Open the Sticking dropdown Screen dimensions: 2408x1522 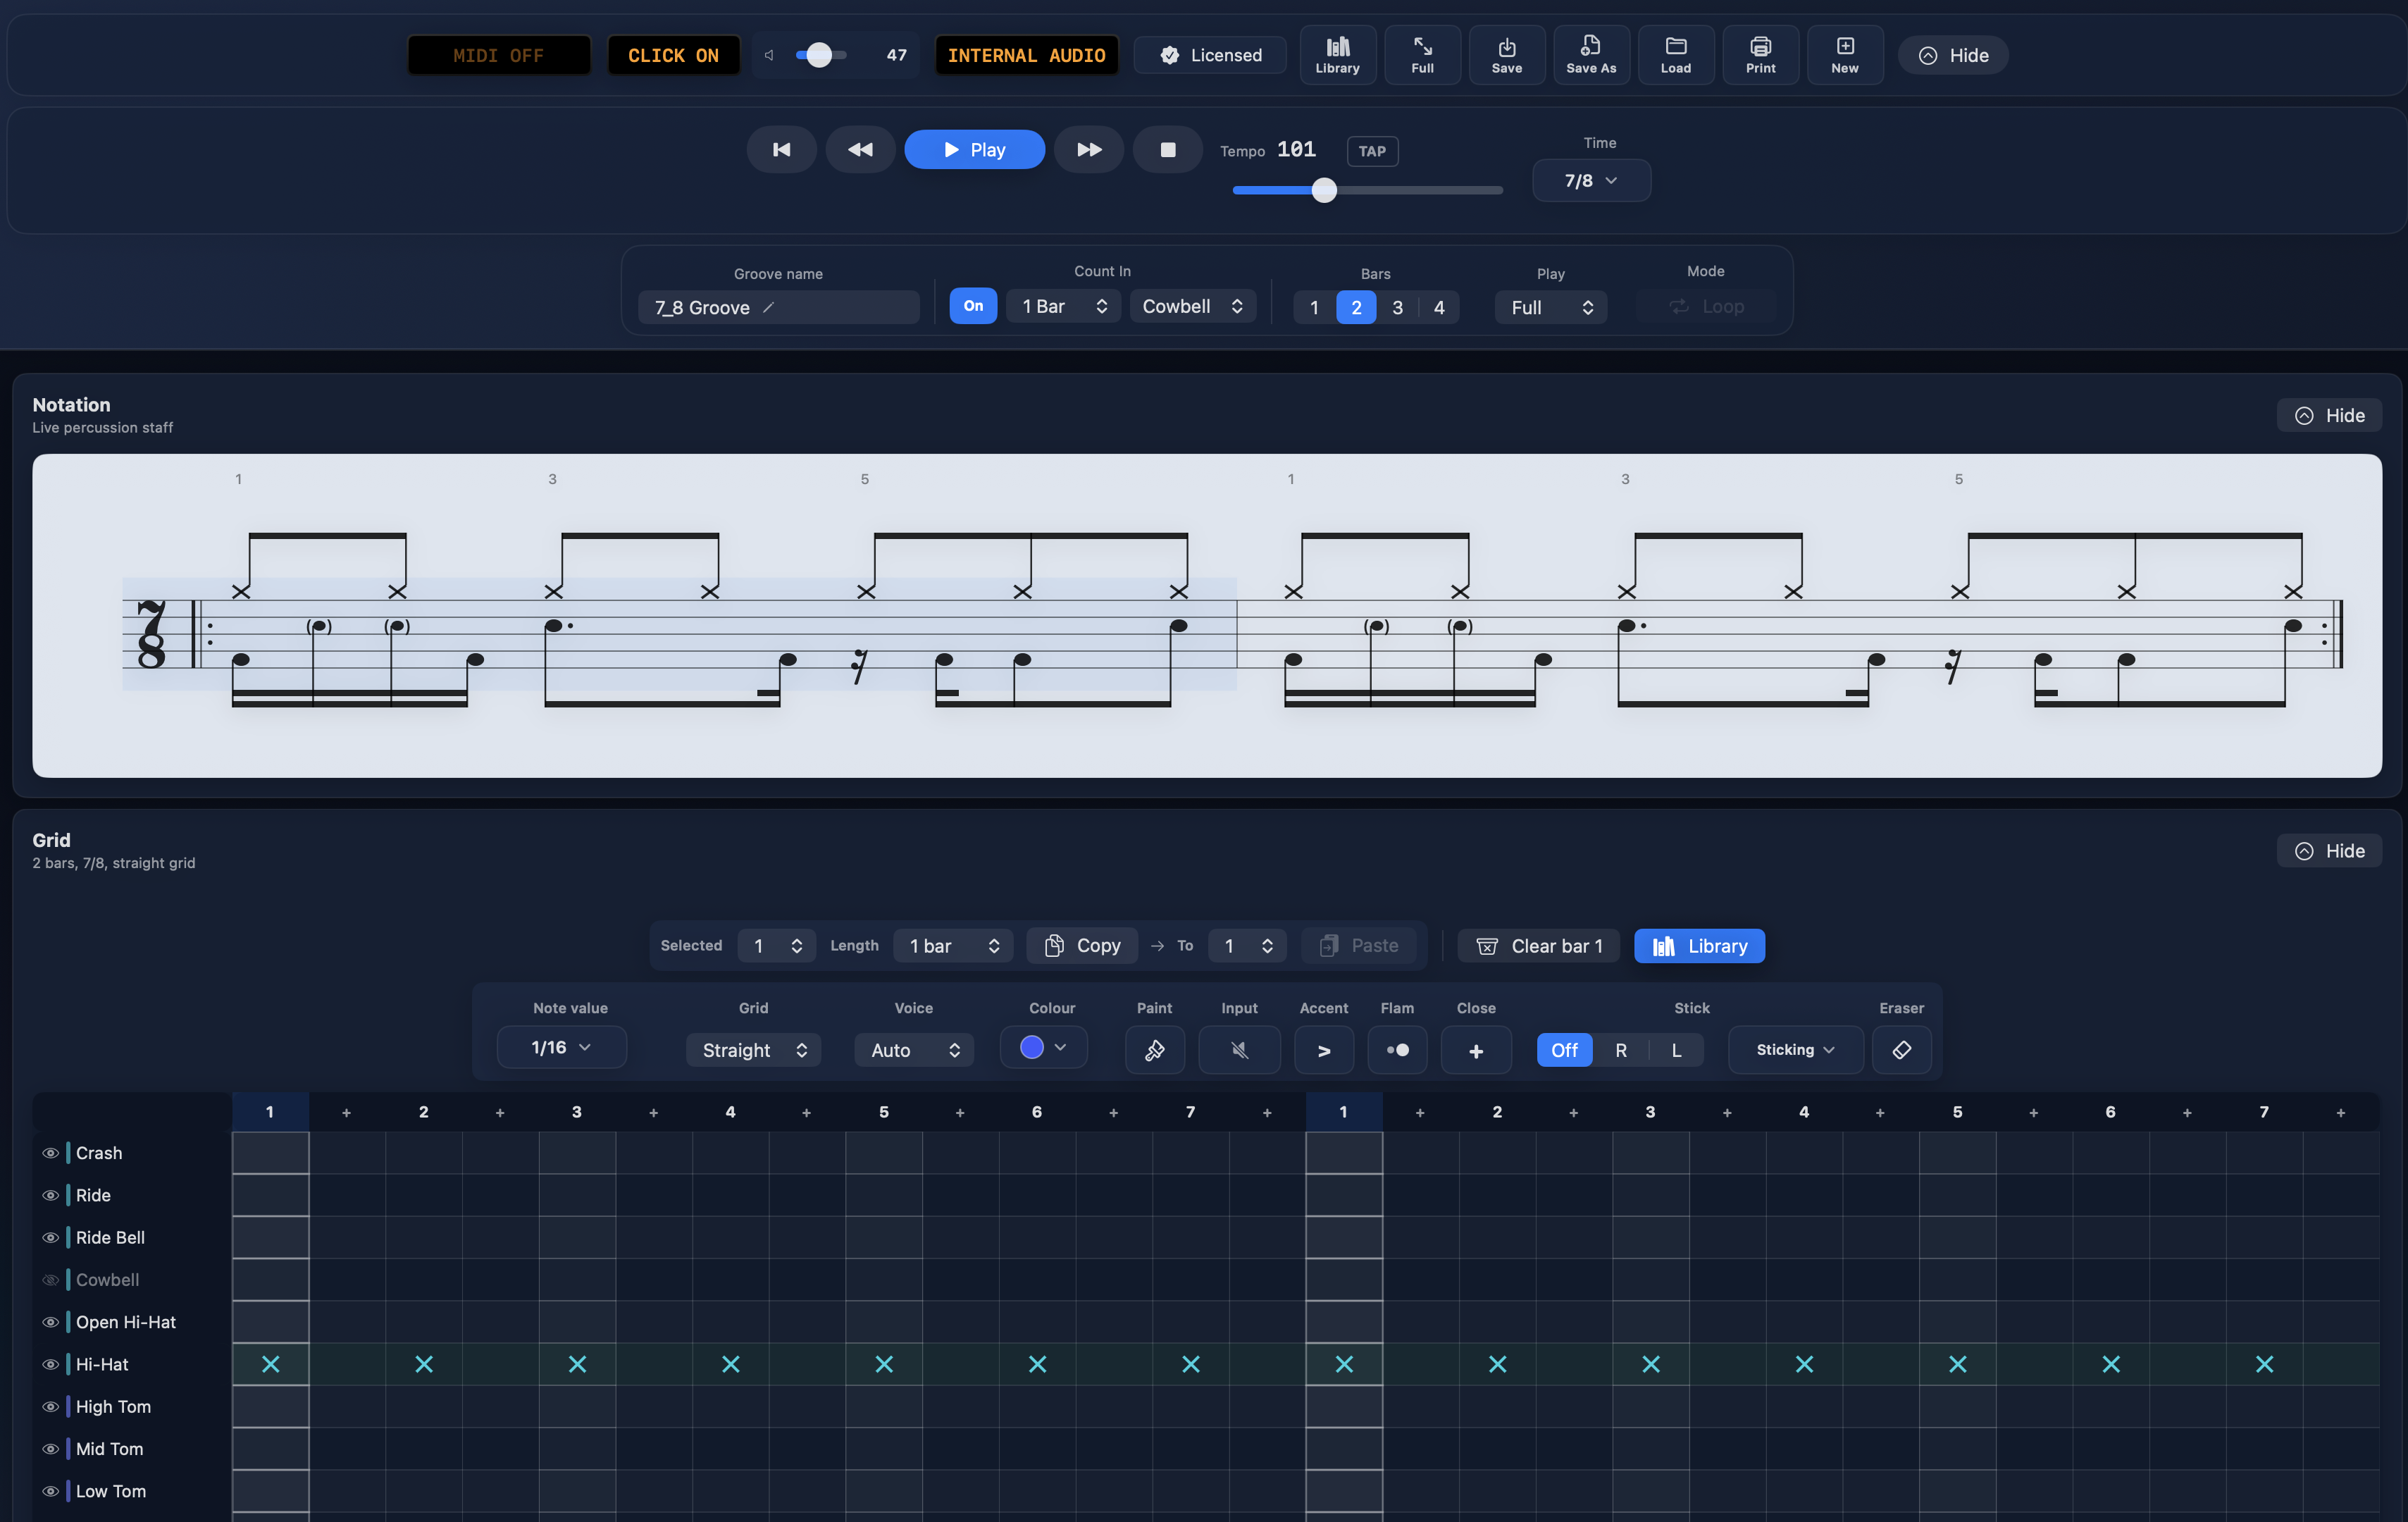[x=1795, y=1050]
